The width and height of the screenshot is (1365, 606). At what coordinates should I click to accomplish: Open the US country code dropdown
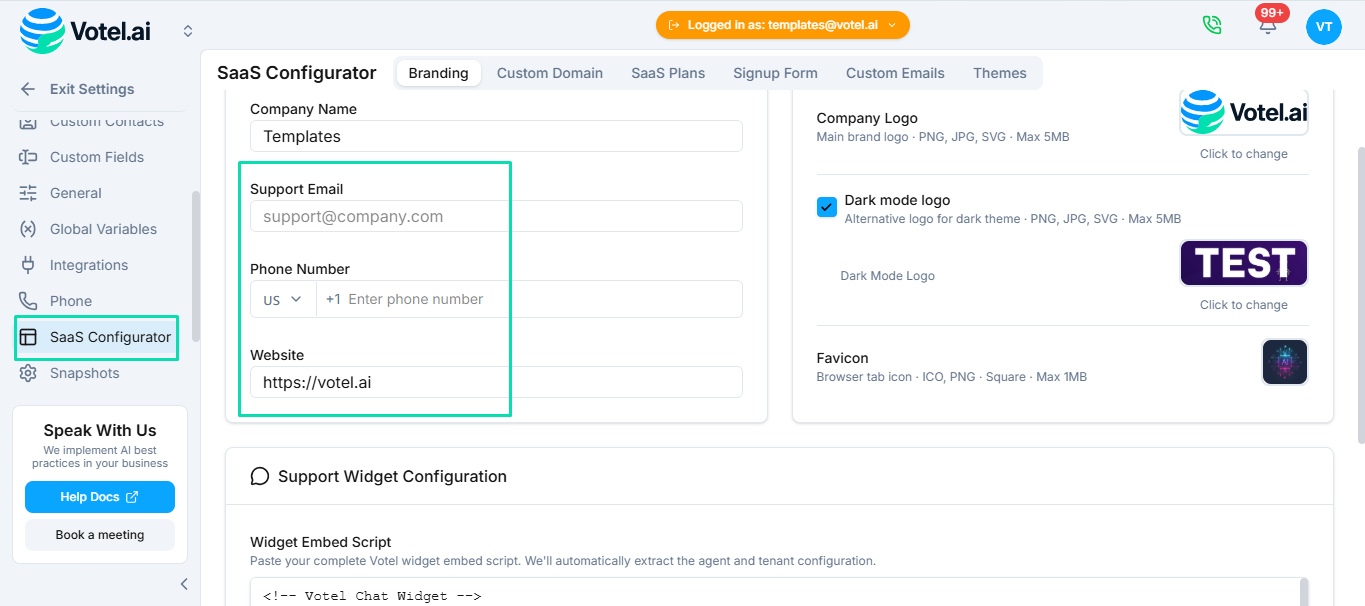[283, 299]
